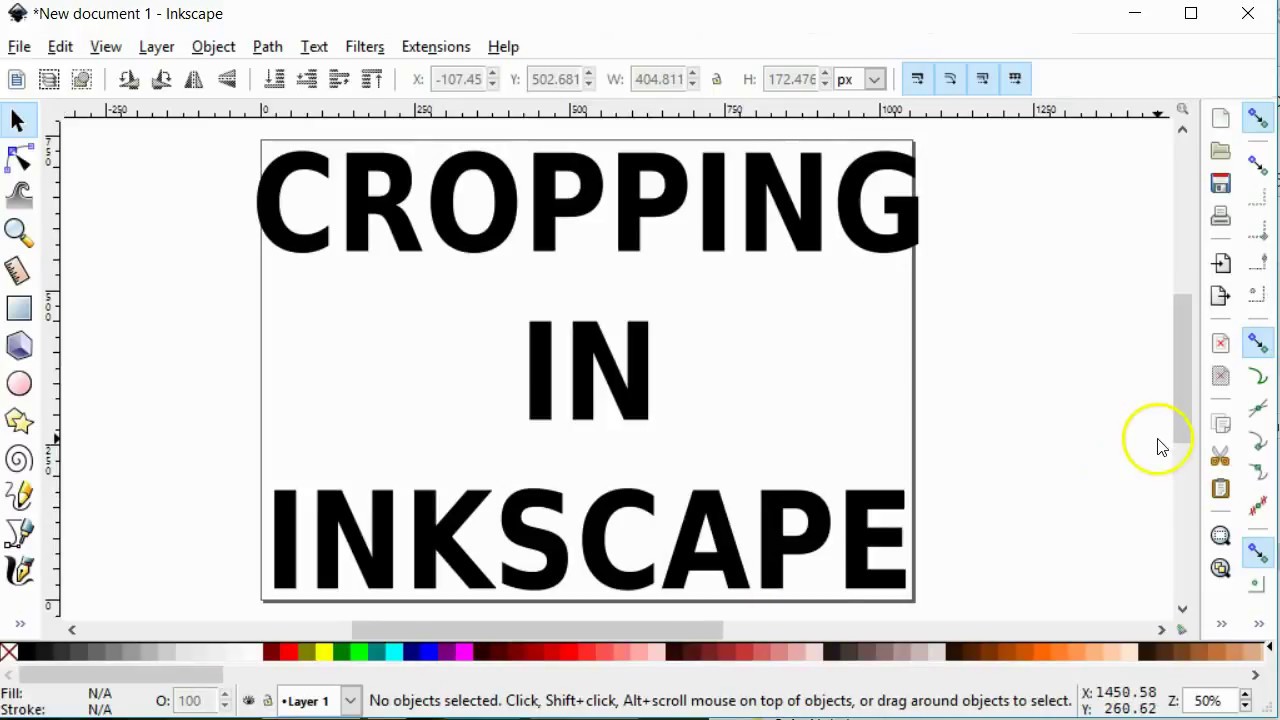This screenshot has width=1280, height=720.
Task: Select the Zoom magnifier tool
Action: (x=18, y=232)
